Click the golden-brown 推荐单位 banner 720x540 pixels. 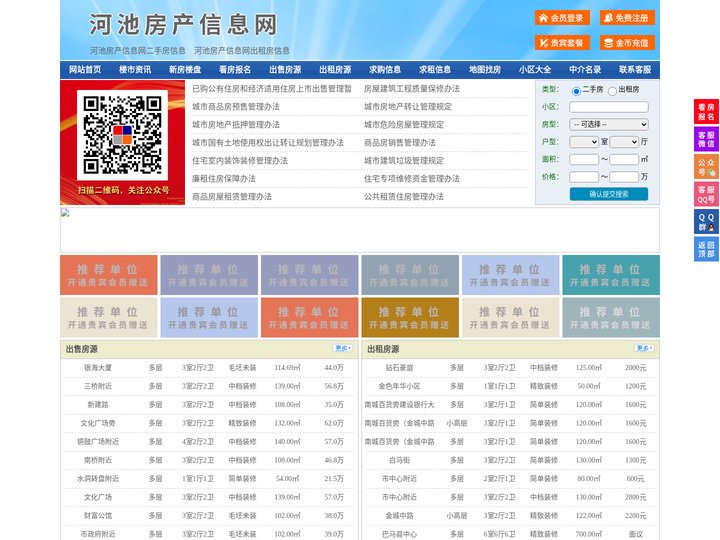(410, 317)
